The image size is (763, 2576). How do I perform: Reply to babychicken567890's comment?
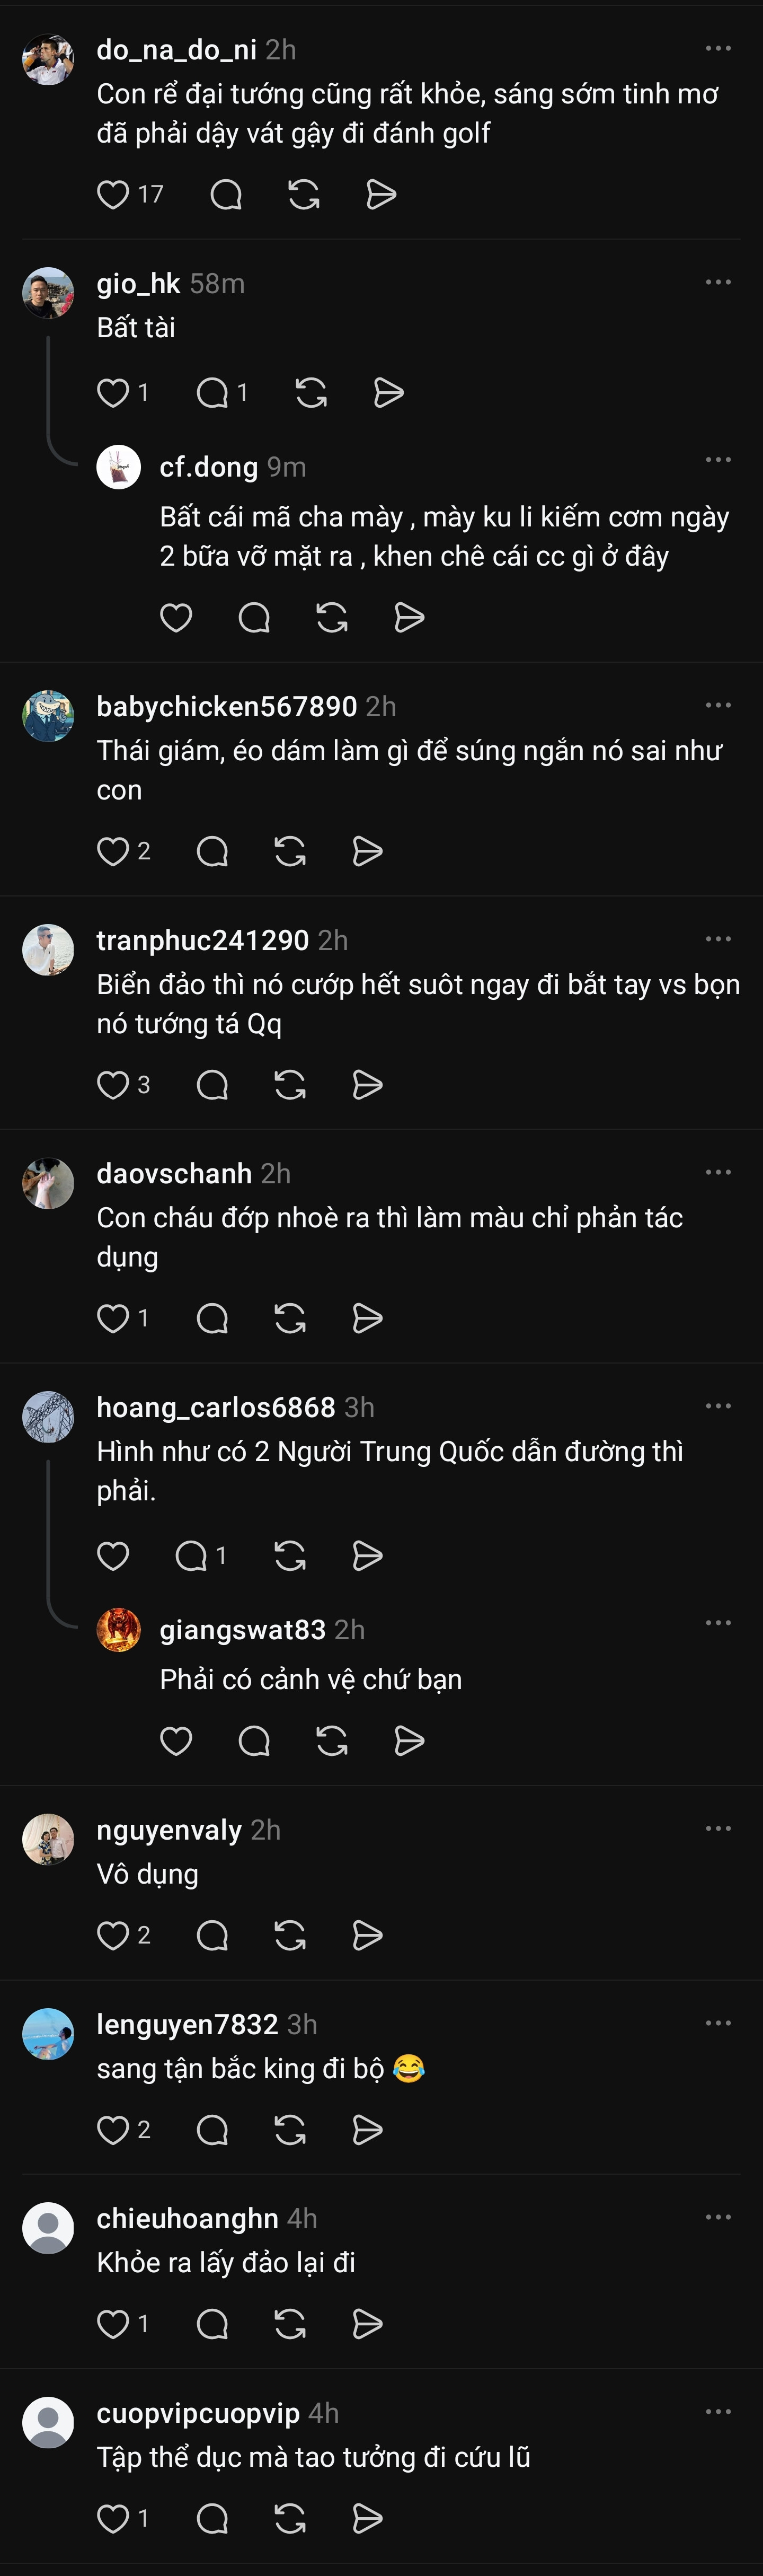pos(212,851)
